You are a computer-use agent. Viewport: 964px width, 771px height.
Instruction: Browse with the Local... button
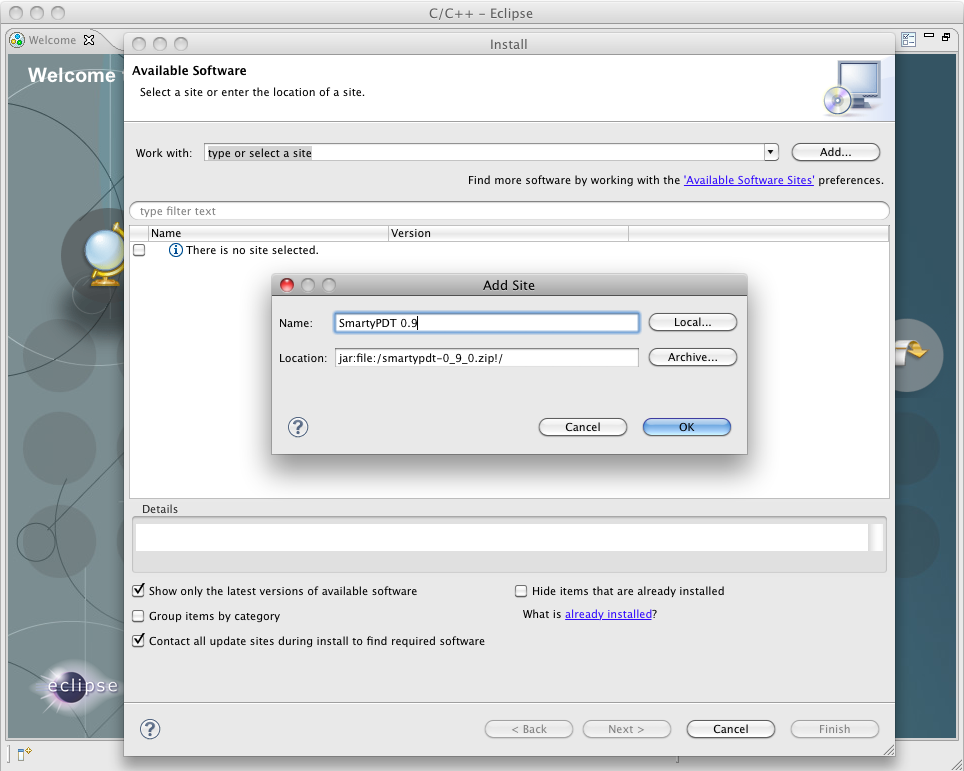[693, 322]
